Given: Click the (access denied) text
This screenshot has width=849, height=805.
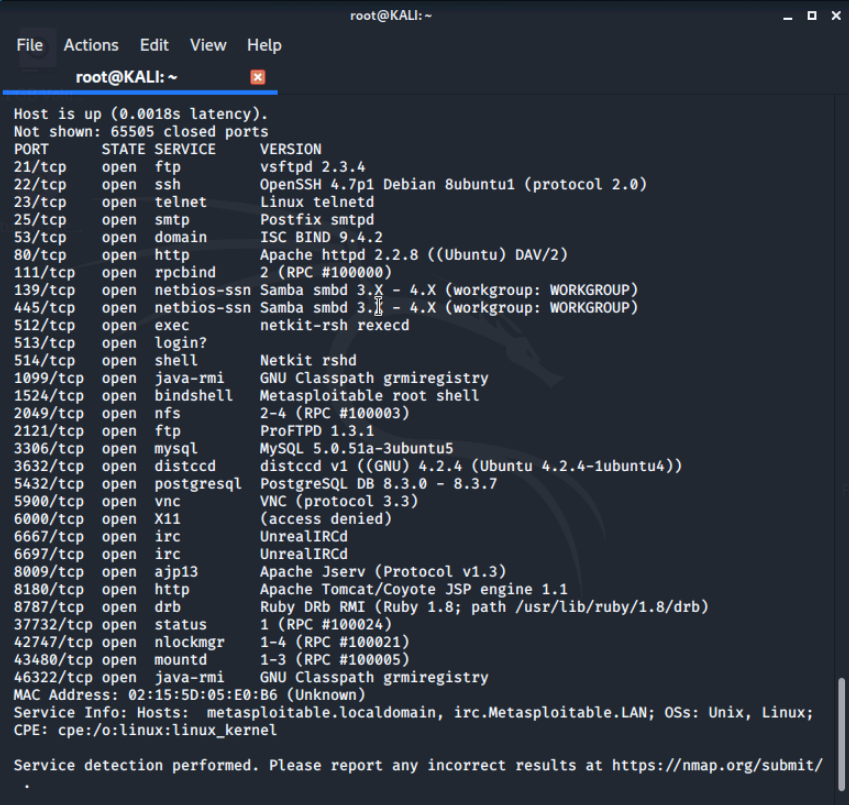Looking at the screenshot, I should [x=325, y=519].
